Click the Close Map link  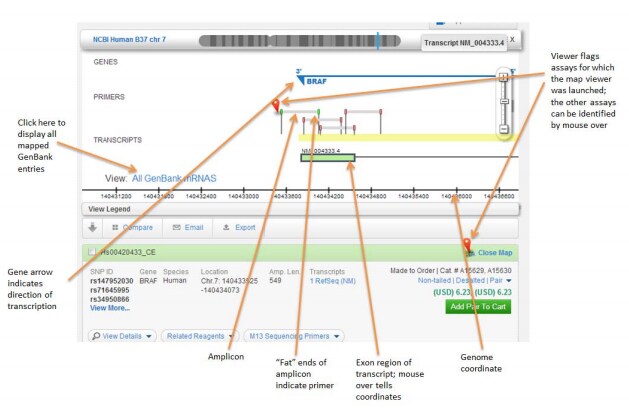click(495, 253)
